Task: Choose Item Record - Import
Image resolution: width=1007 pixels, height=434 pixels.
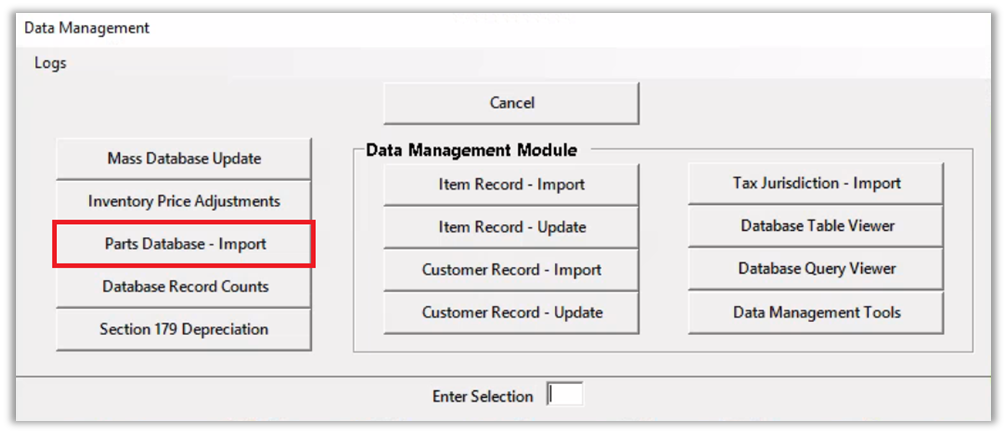Action: pos(511,184)
